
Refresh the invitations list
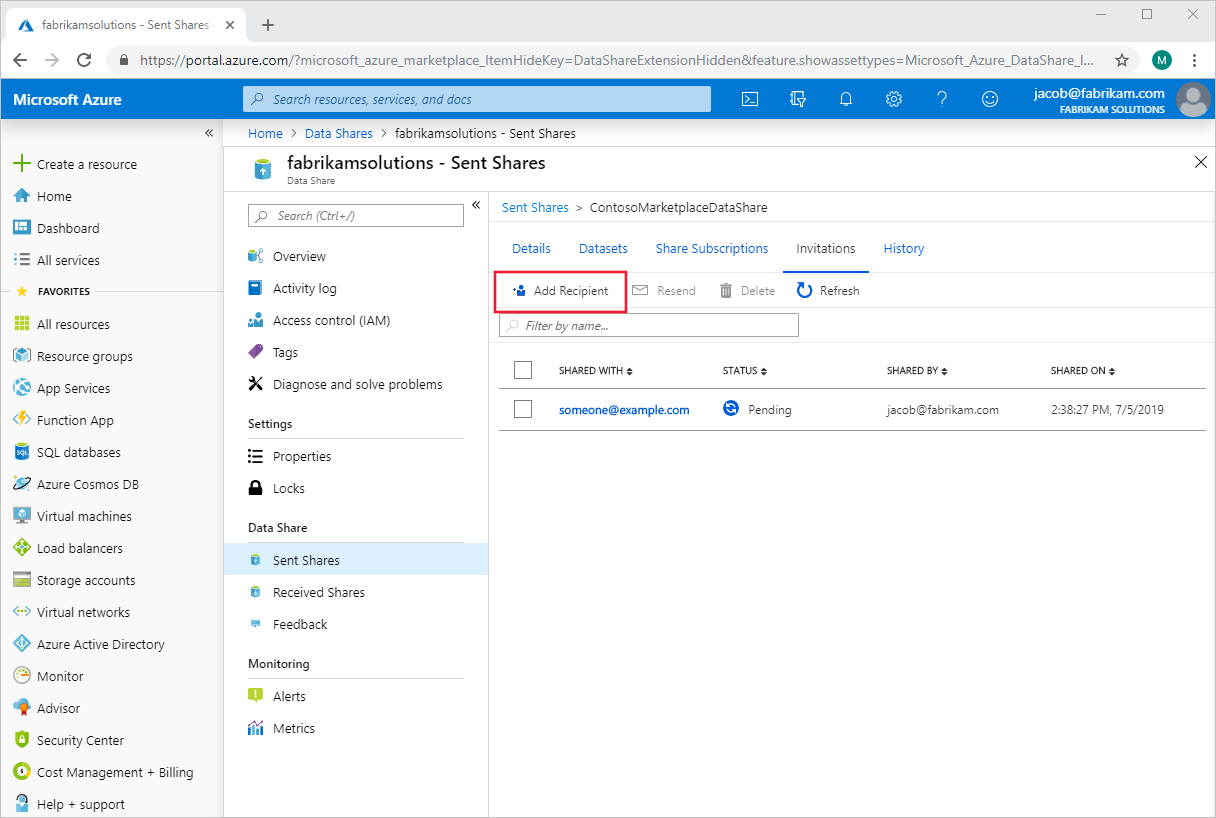click(x=828, y=290)
